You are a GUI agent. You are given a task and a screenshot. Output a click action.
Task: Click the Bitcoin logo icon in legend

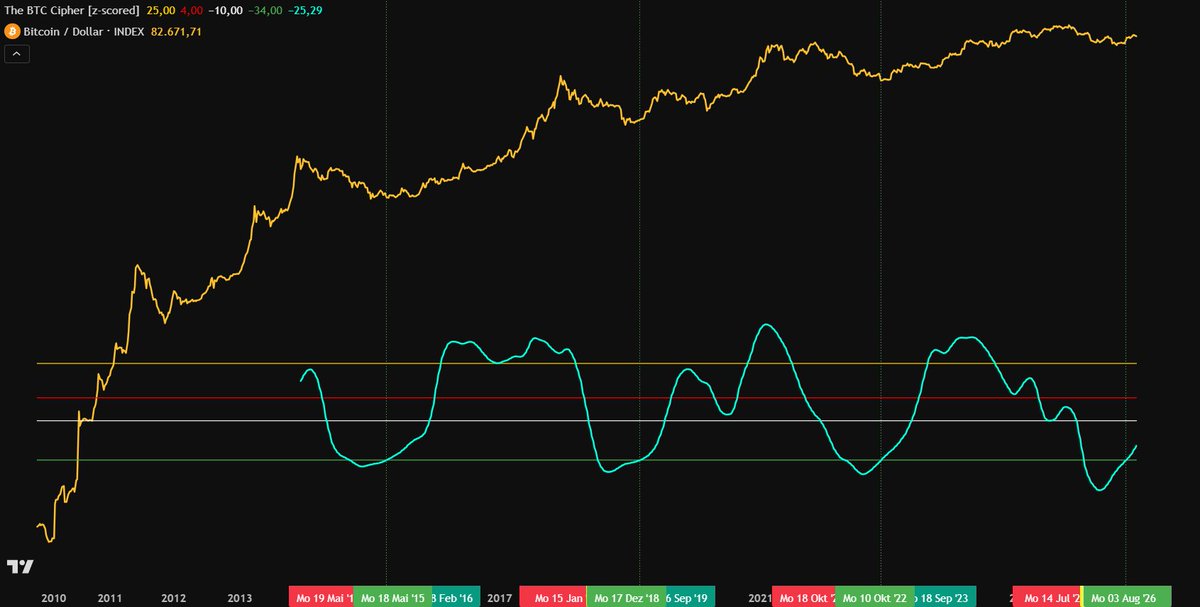pyautogui.click(x=13, y=32)
